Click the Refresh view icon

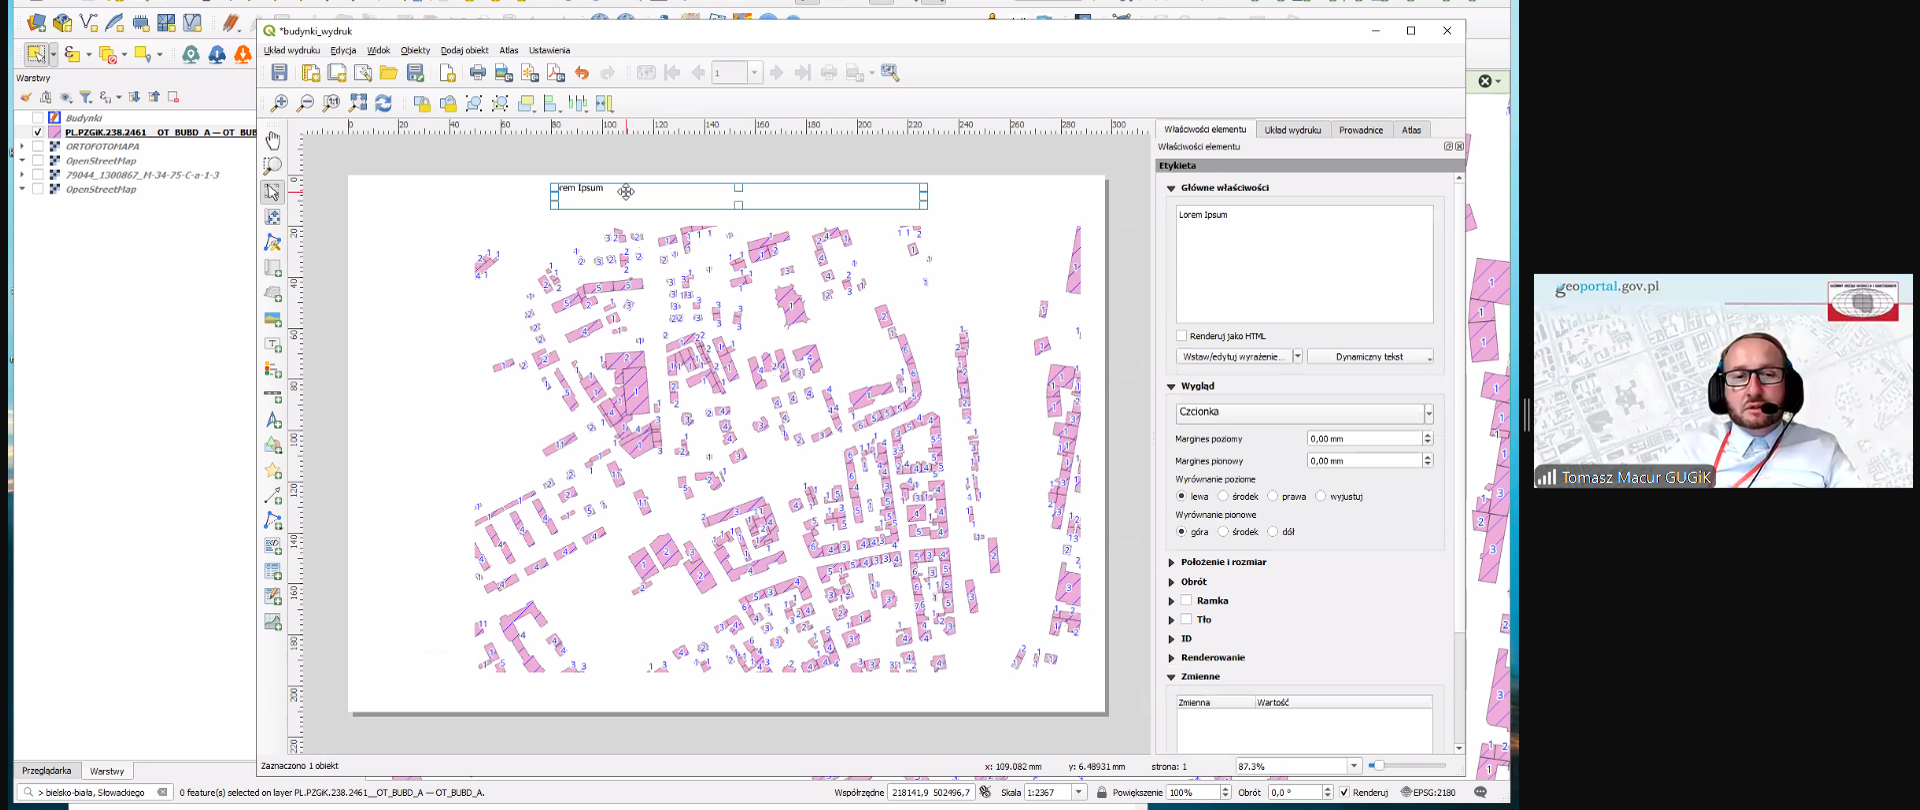[384, 103]
